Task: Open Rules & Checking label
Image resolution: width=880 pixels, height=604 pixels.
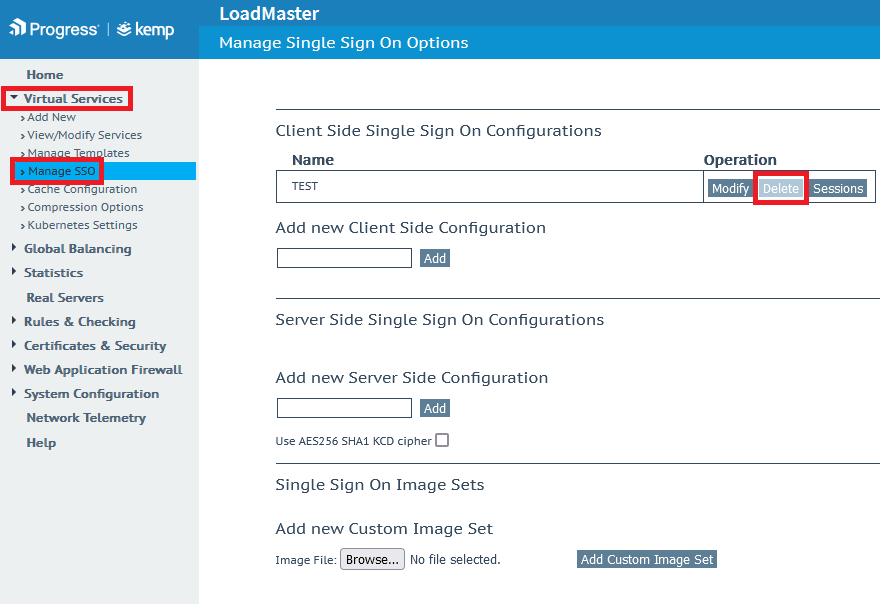Action: (80, 322)
